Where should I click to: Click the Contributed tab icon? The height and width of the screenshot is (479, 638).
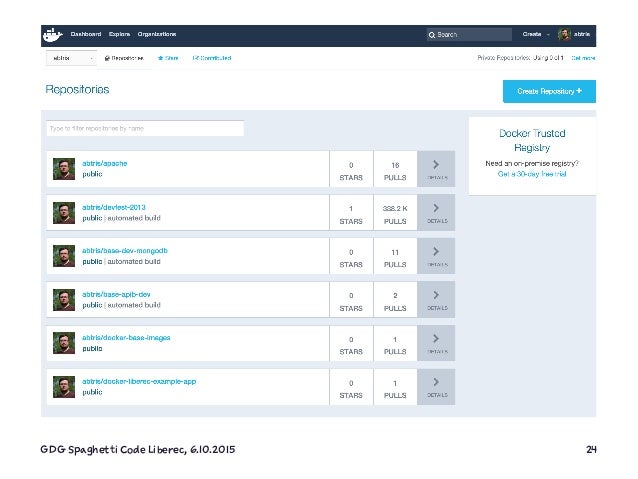click(x=195, y=58)
